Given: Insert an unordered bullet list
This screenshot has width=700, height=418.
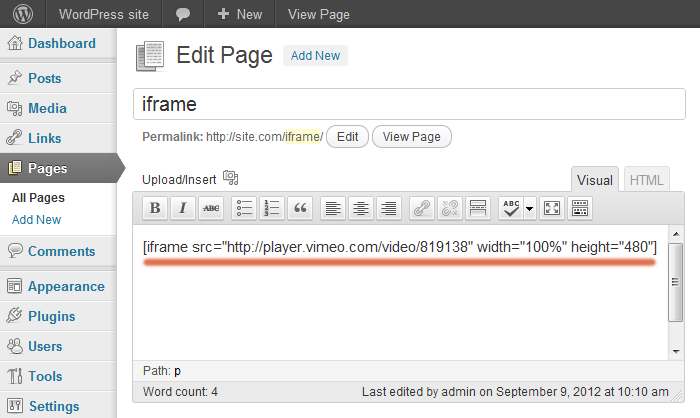Looking at the screenshot, I should pyautogui.click(x=244, y=208).
